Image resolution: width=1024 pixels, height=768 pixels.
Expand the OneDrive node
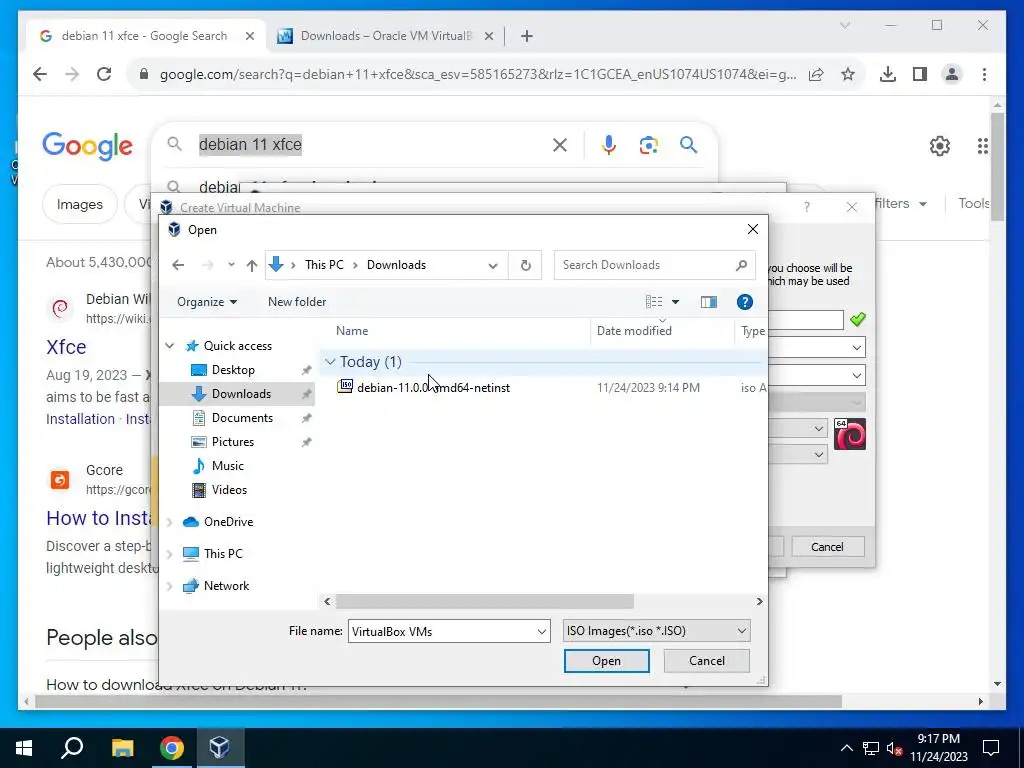point(170,522)
